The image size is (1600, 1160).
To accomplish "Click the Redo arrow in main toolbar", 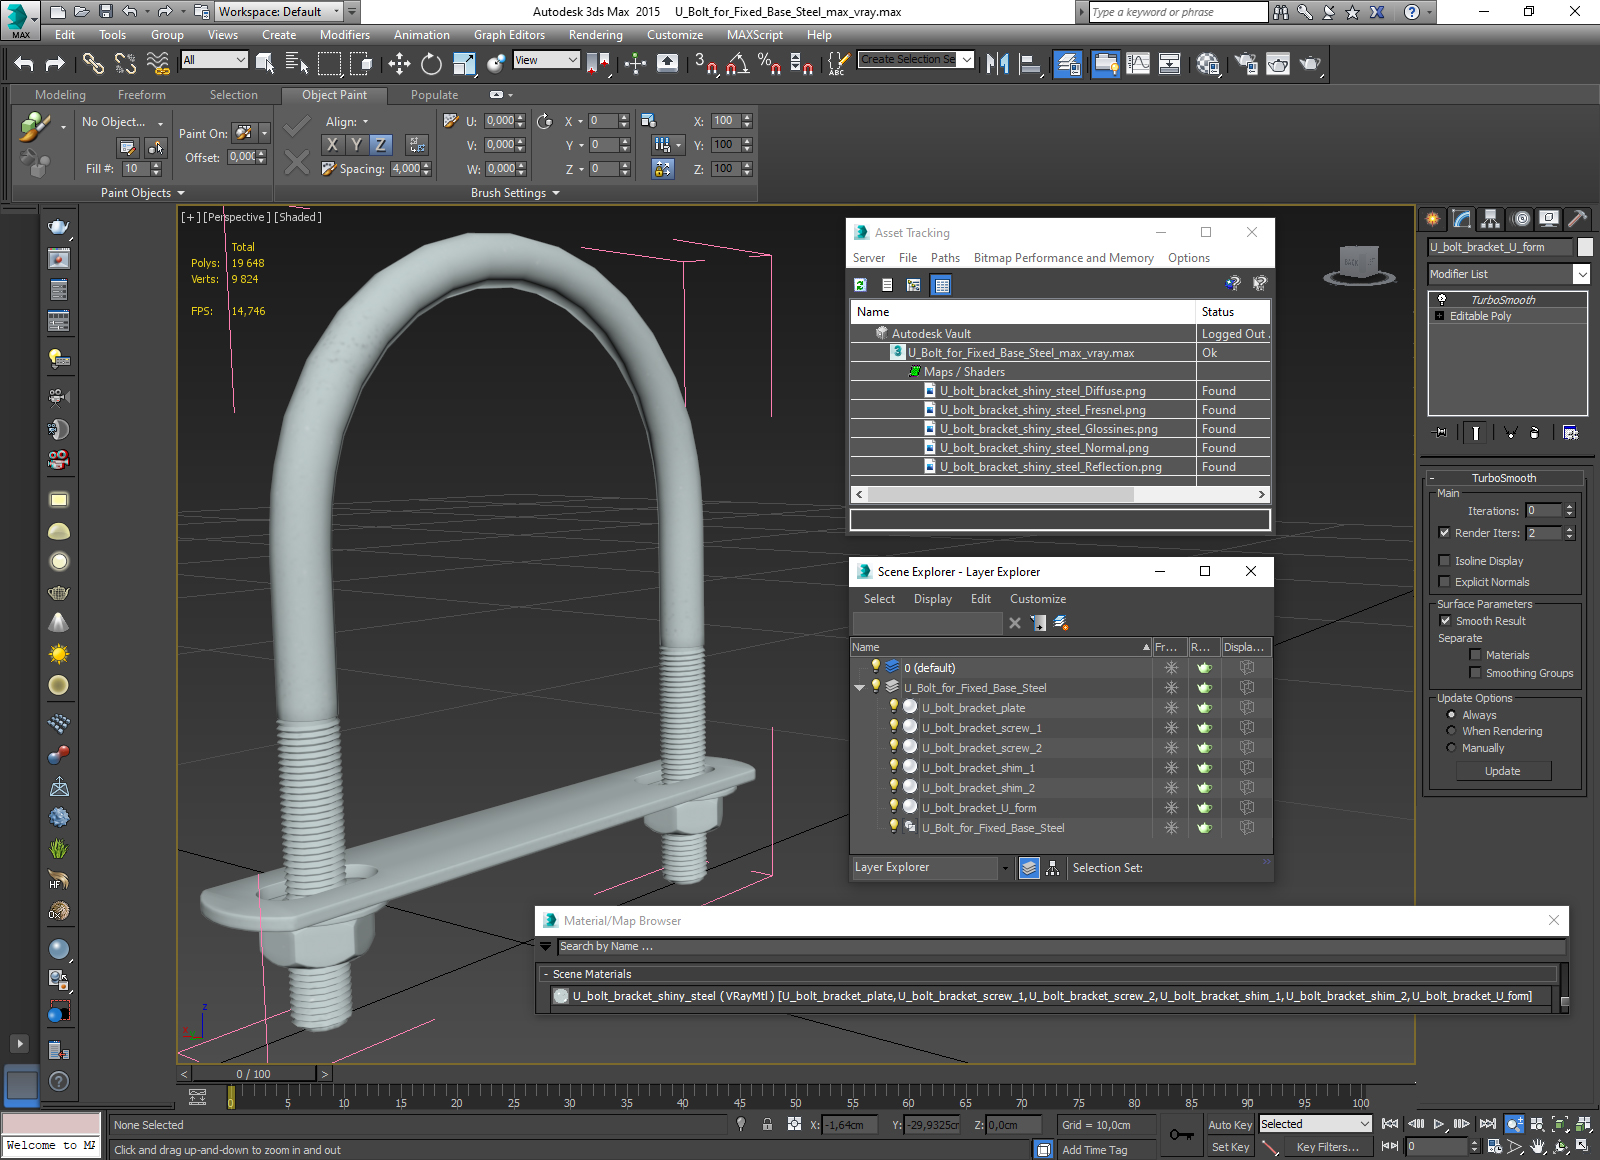I will pyautogui.click(x=55, y=64).
